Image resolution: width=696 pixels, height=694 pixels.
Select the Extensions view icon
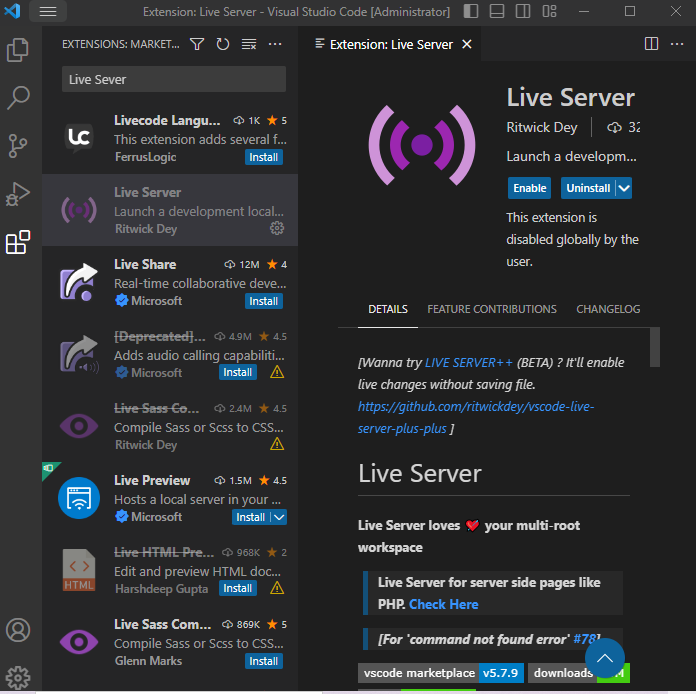pyautogui.click(x=18, y=242)
